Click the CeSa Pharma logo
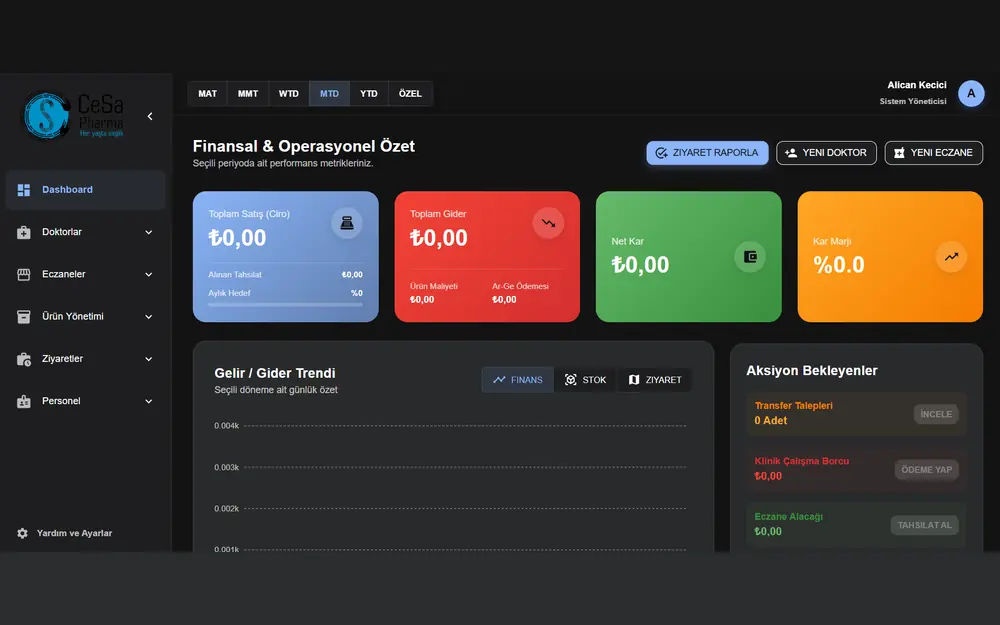This screenshot has height=625, width=1000. (x=74, y=115)
